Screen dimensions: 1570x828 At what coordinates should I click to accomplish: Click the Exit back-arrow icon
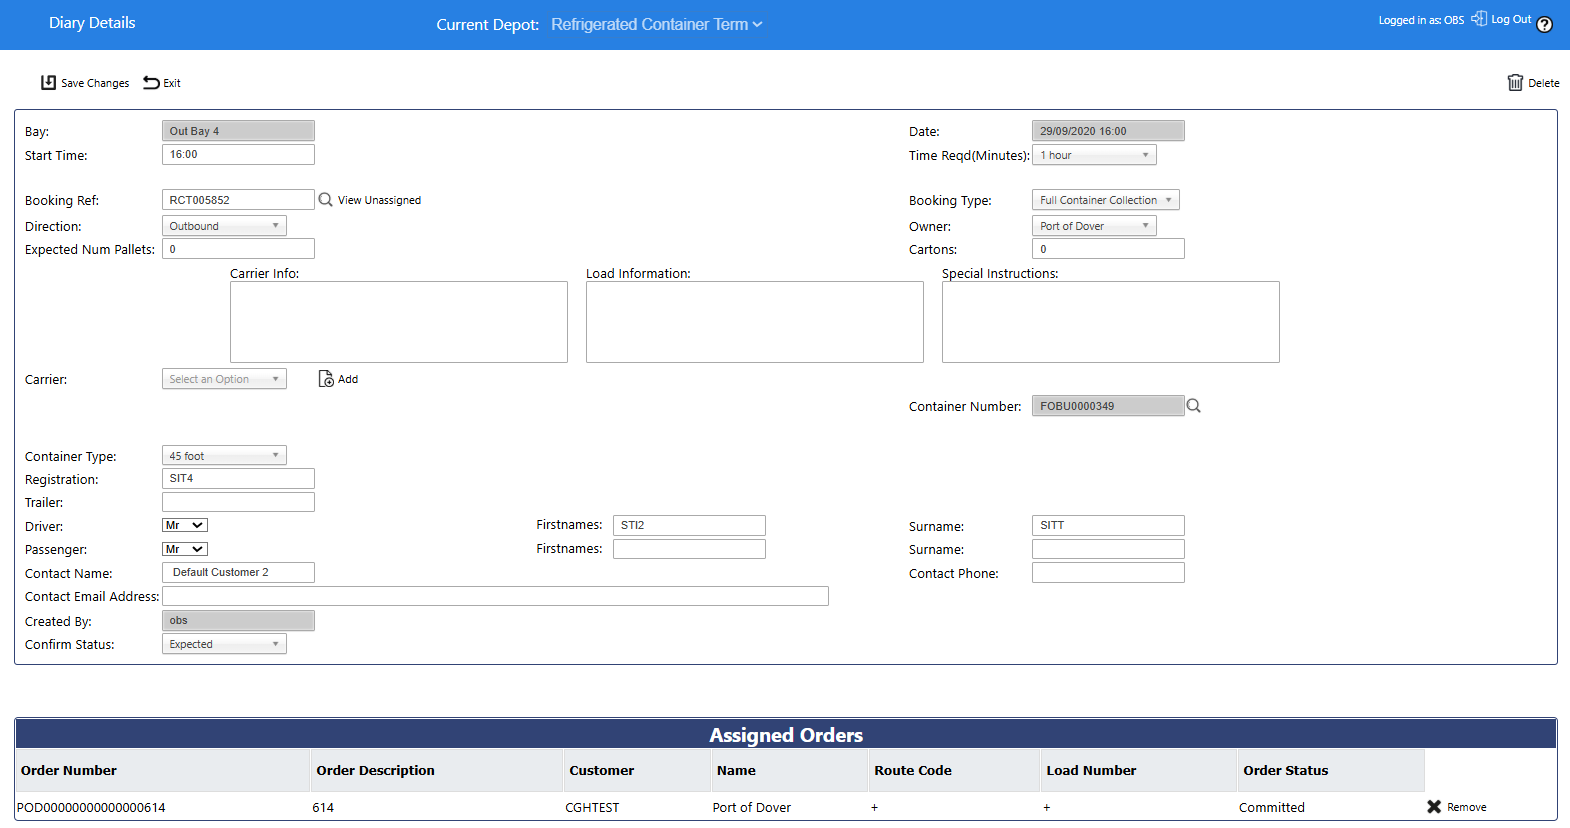151,82
